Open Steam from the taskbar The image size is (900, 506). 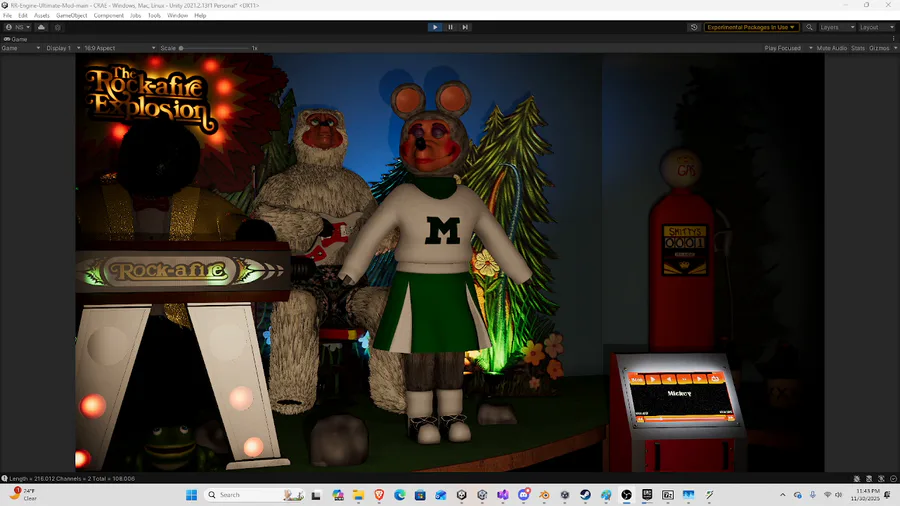(585, 495)
